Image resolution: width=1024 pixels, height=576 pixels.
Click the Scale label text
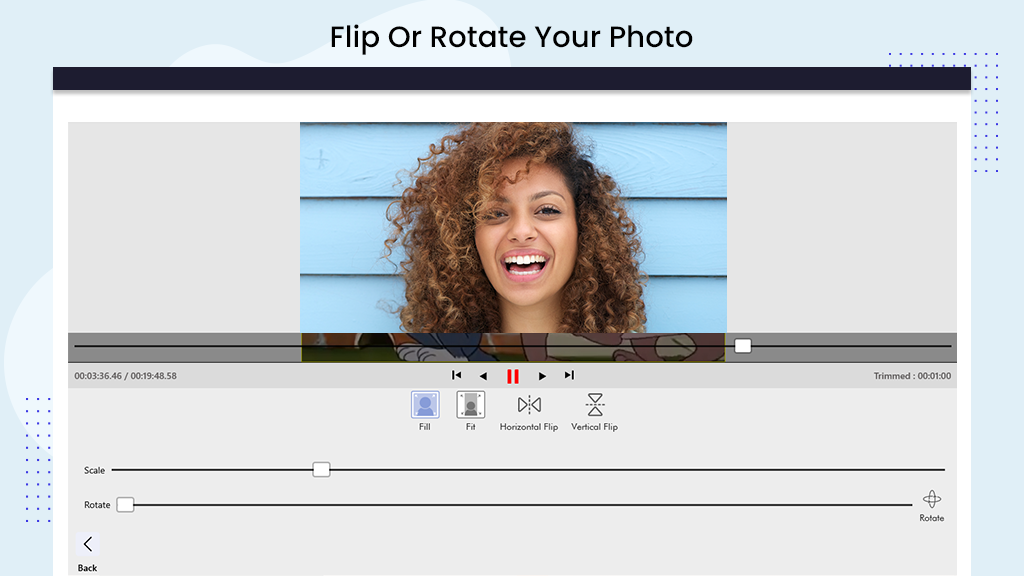[94, 470]
